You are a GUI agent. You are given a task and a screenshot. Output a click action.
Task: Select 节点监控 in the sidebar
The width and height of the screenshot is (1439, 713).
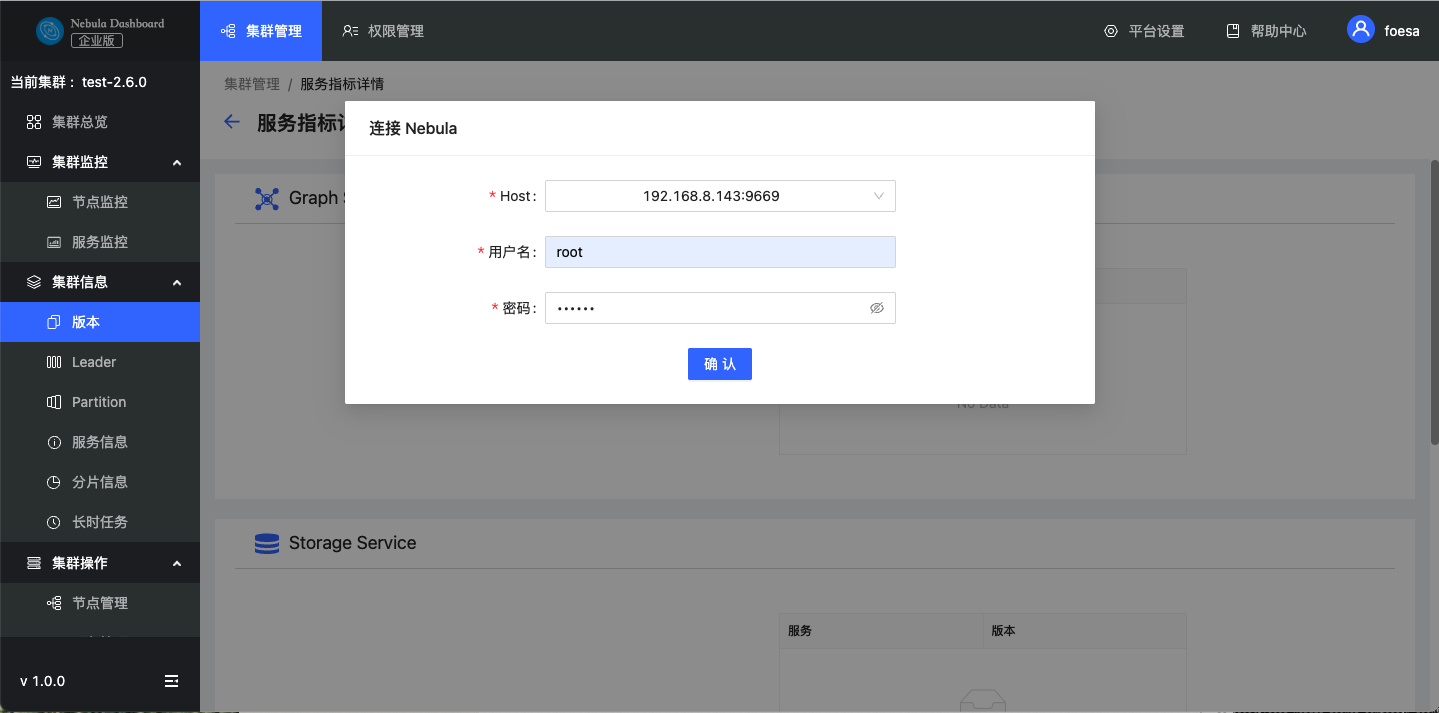(100, 202)
